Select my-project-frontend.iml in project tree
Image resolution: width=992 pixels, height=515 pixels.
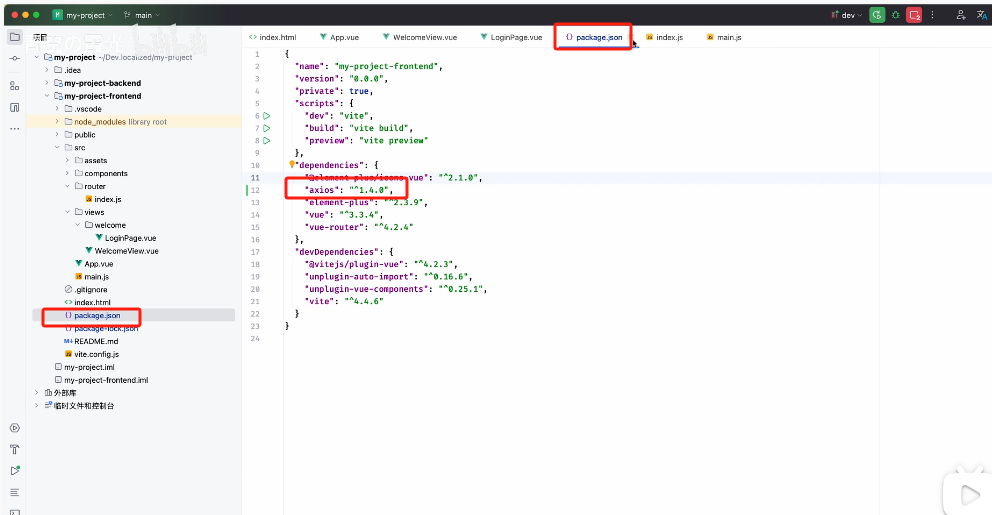point(106,380)
